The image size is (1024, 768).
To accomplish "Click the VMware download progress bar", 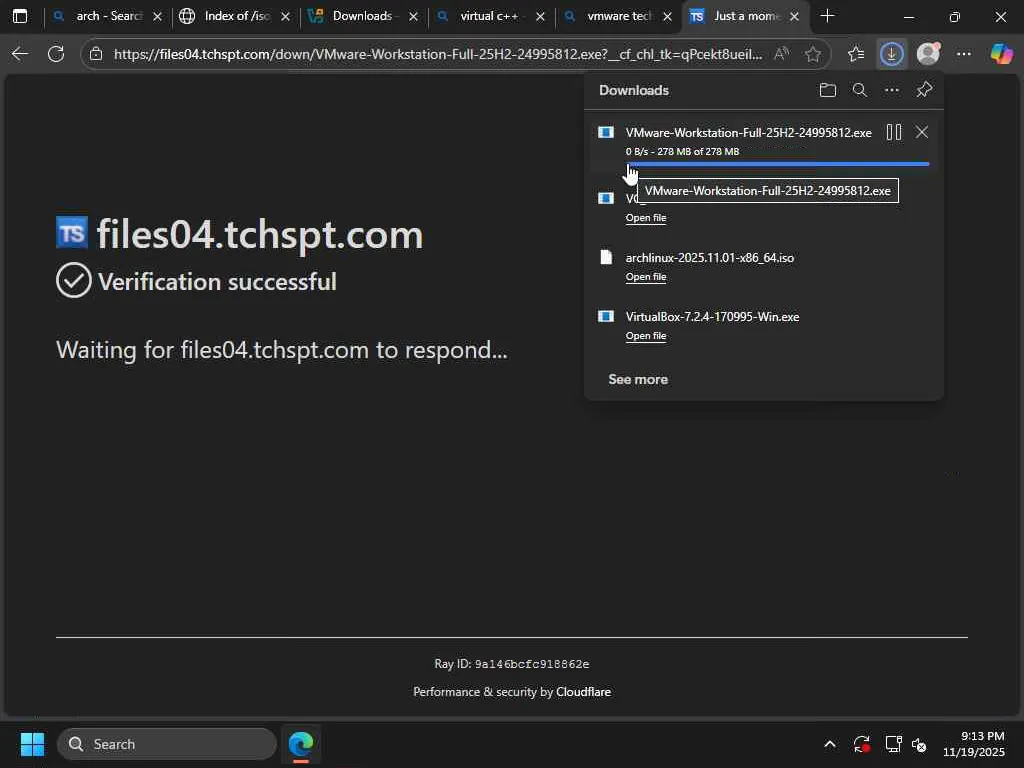I will [777, 164].
